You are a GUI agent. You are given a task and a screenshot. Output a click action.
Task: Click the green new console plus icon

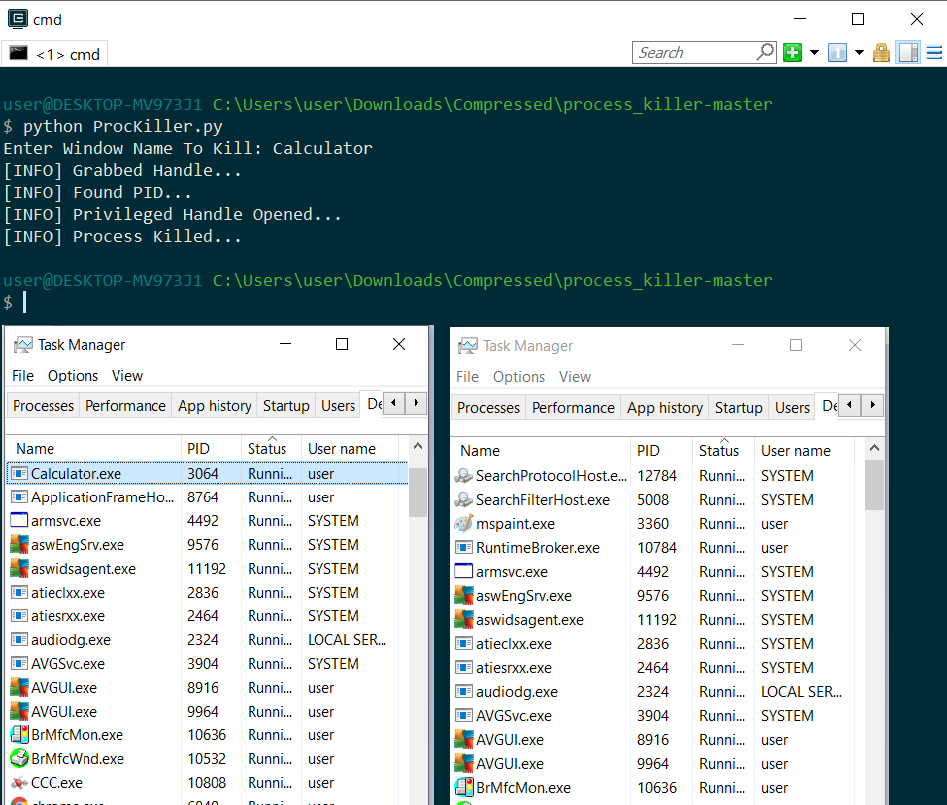pyautogui.click(x=792, y=53)
